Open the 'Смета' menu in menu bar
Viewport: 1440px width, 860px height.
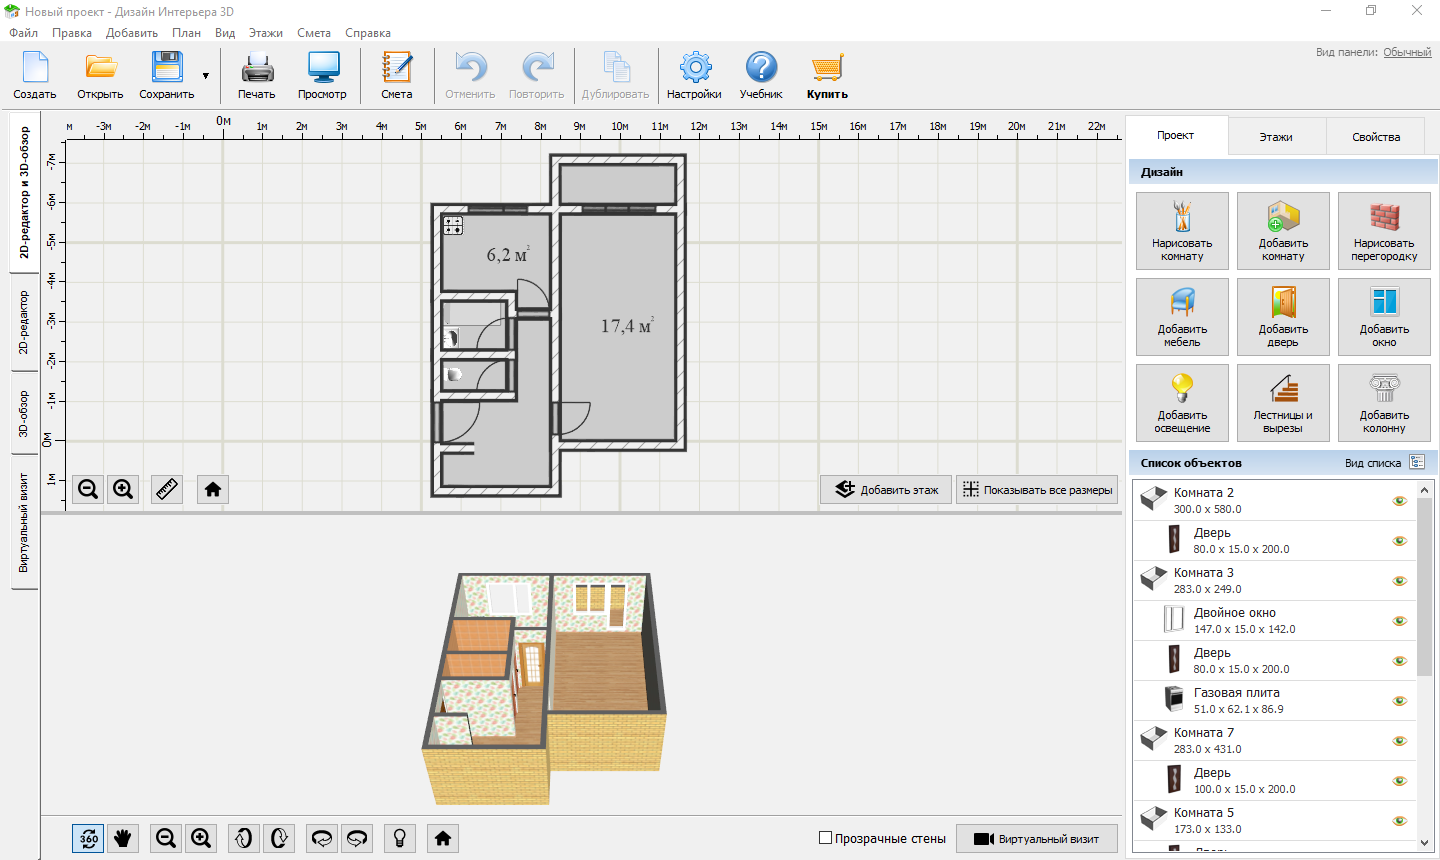pyautogui.click(x=314, y=33)
